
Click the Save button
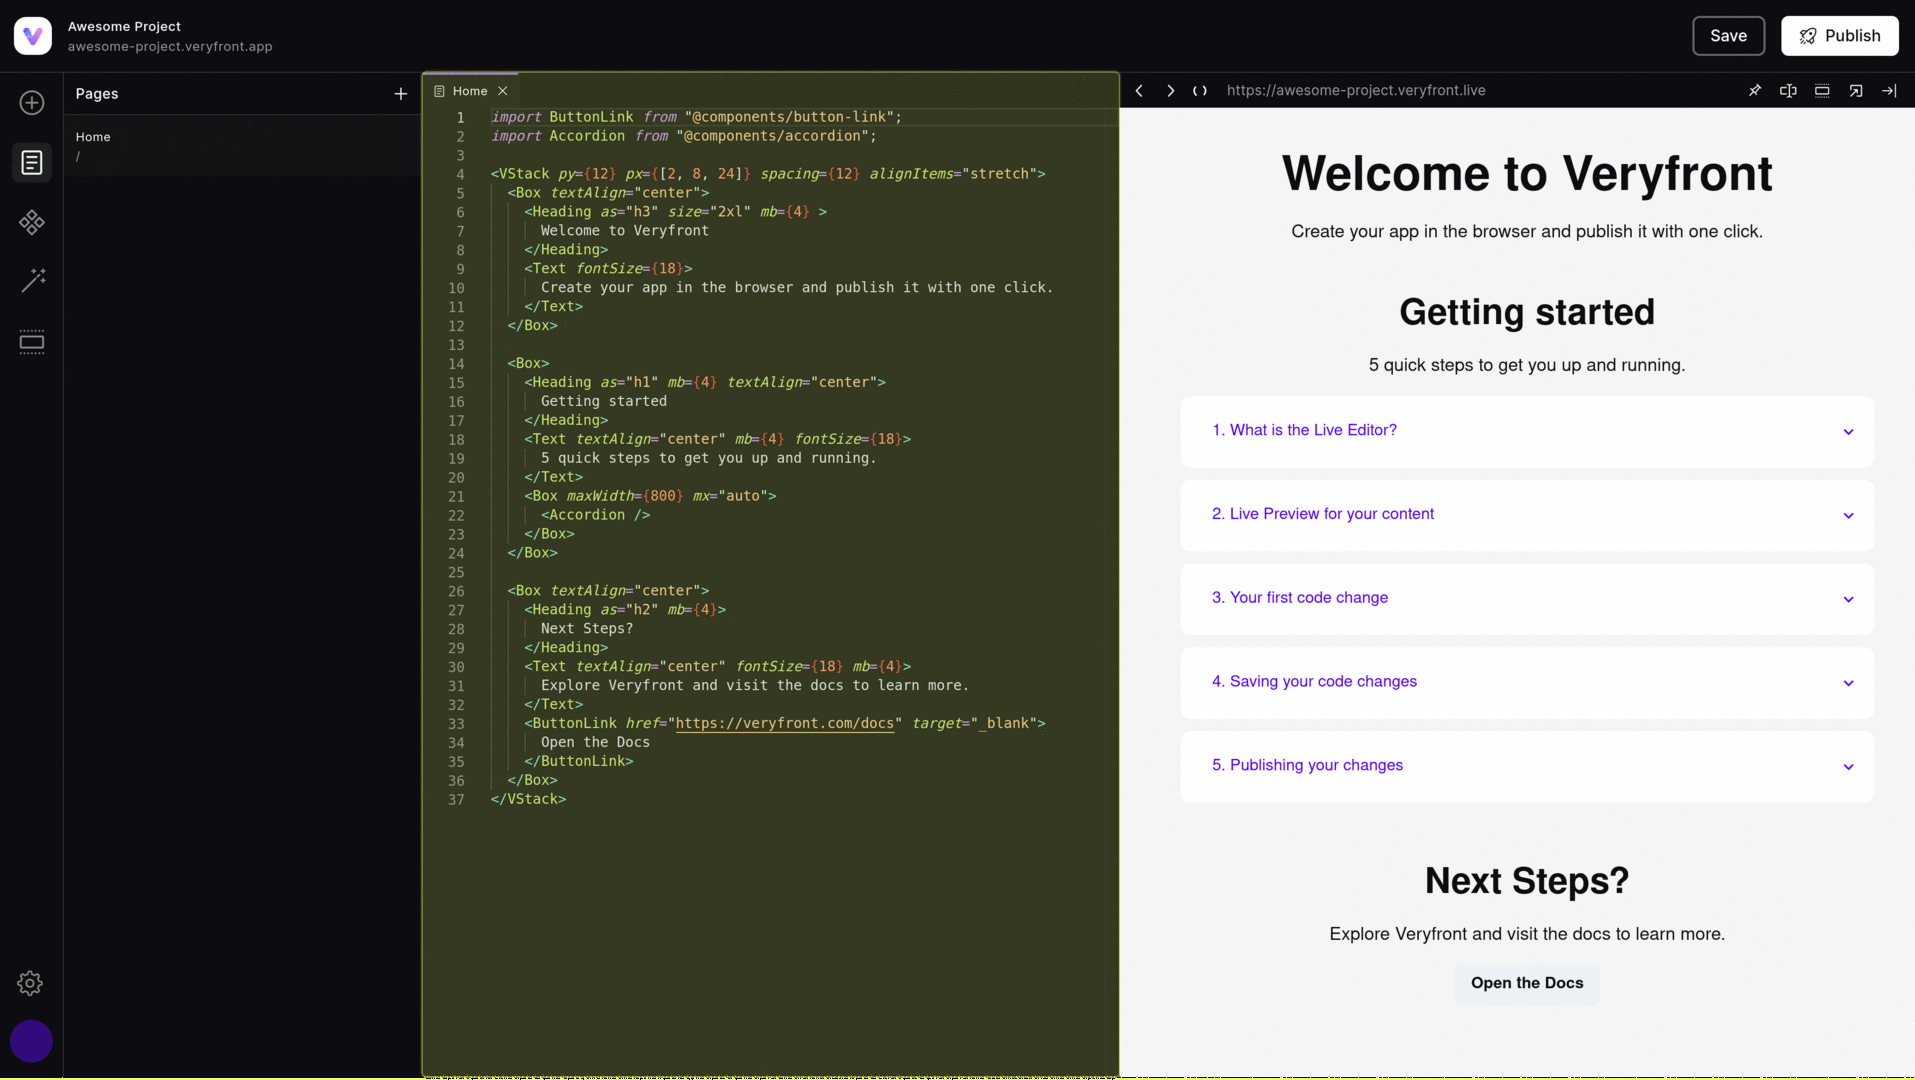point(1728,36)
